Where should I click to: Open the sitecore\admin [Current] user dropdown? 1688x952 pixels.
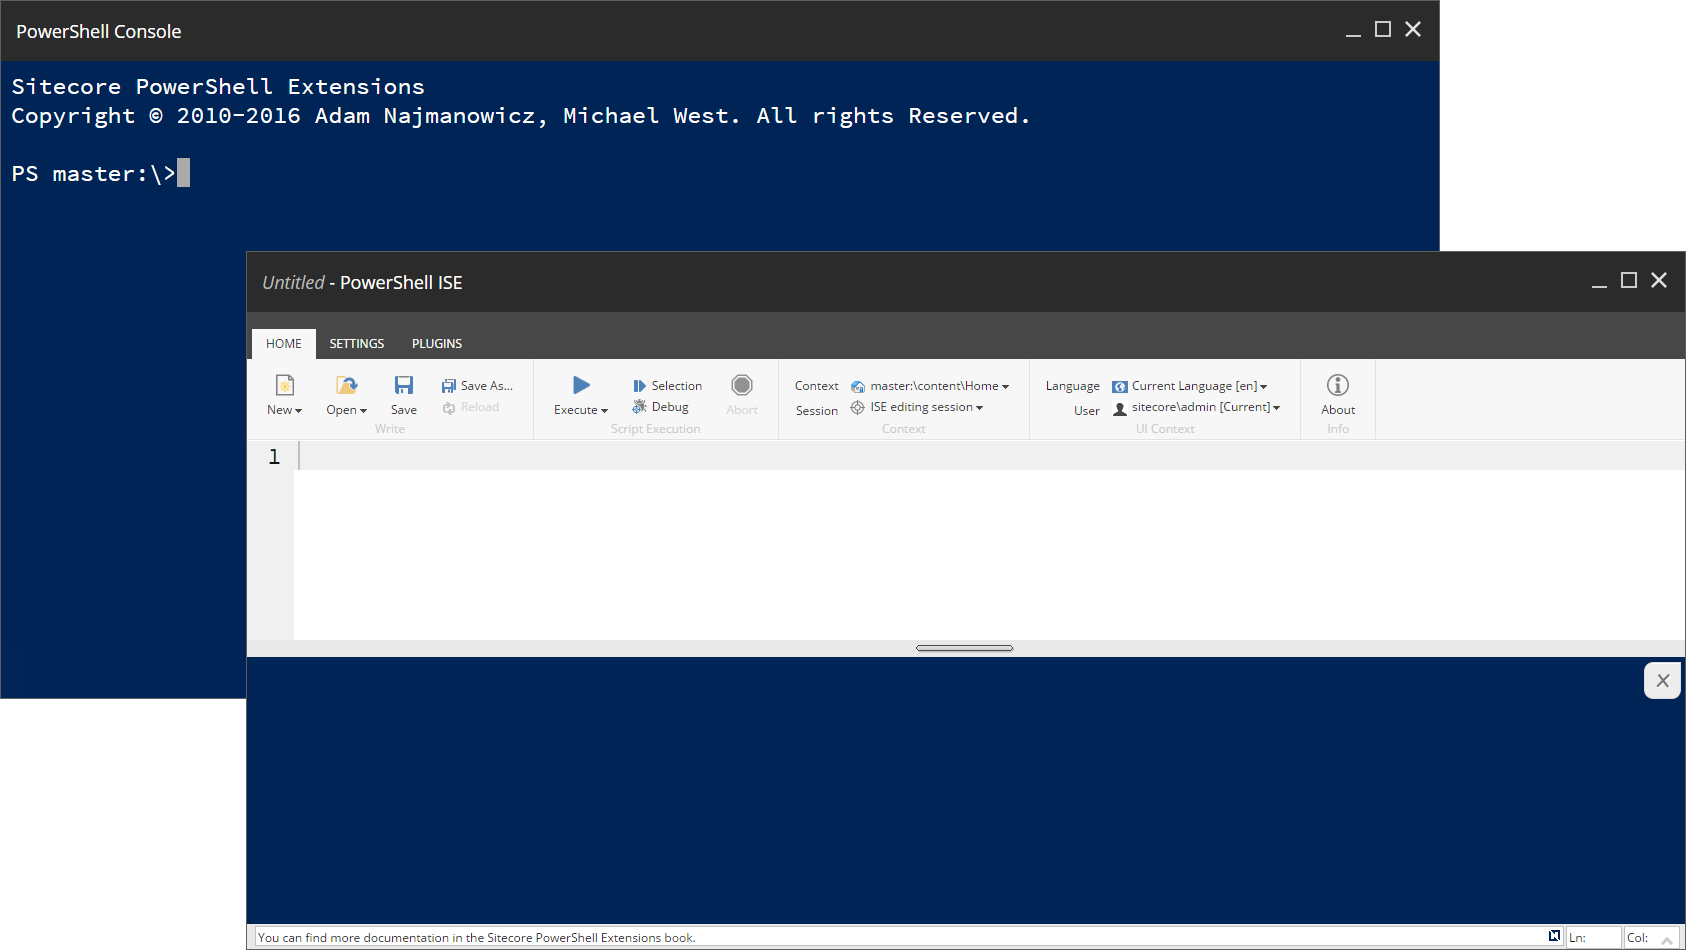1206,407
